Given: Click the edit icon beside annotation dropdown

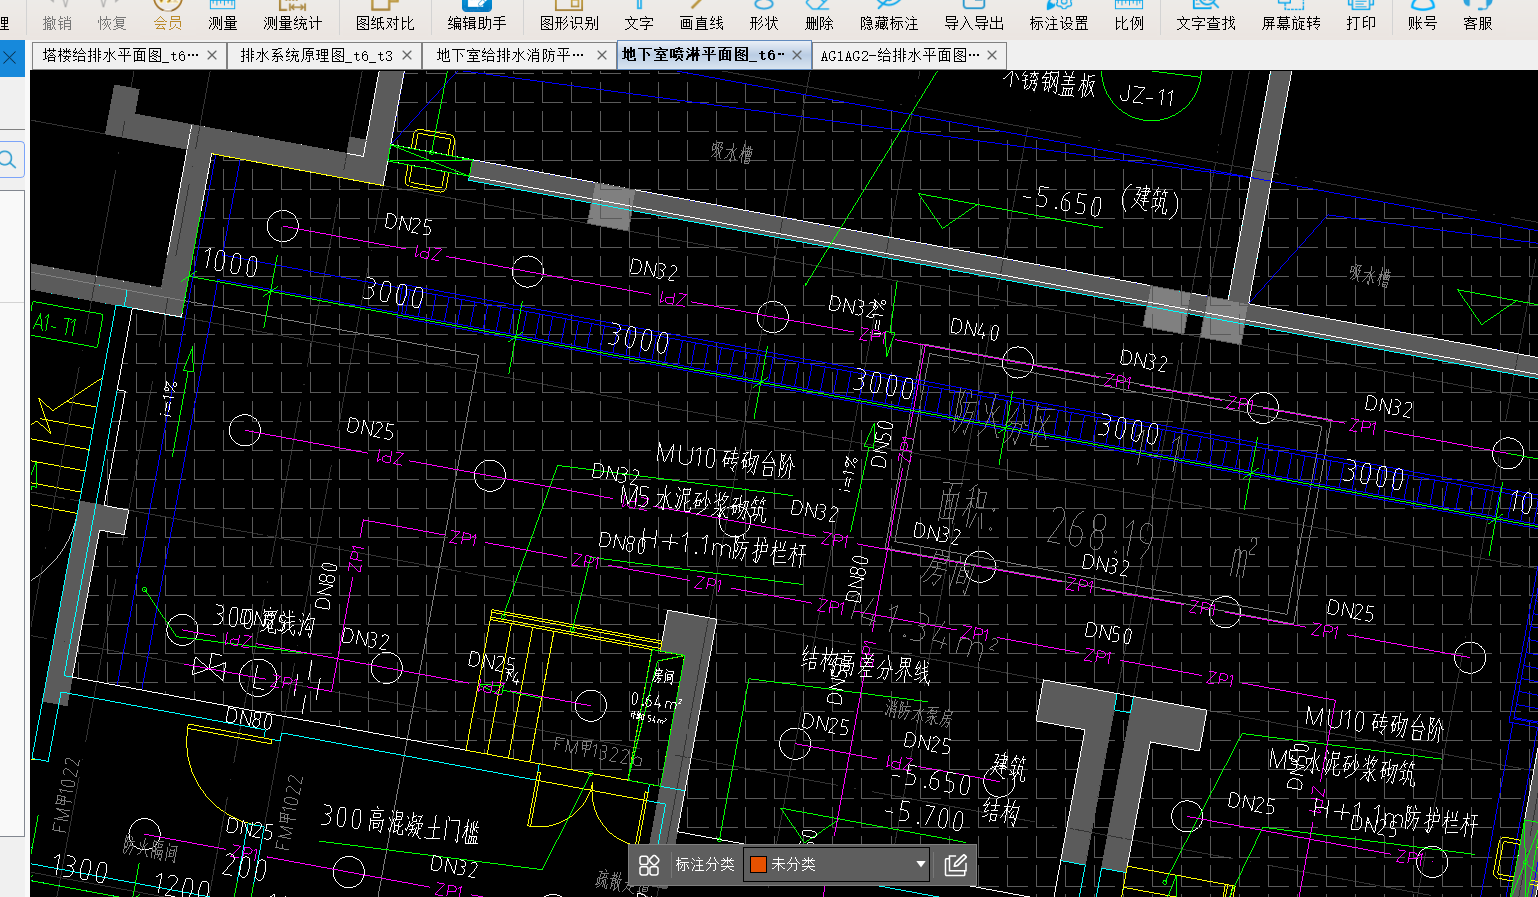Looking at the screenshot, I should point(955,865).
